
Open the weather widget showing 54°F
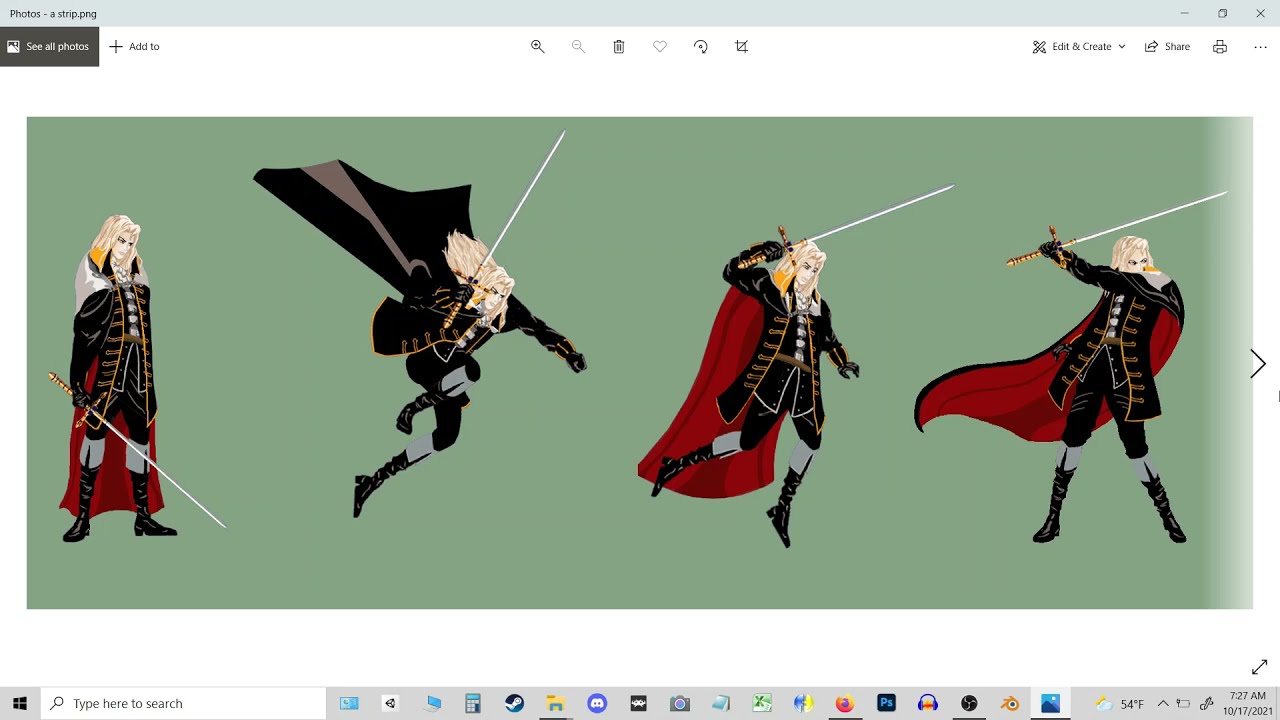click(1120, 703)
